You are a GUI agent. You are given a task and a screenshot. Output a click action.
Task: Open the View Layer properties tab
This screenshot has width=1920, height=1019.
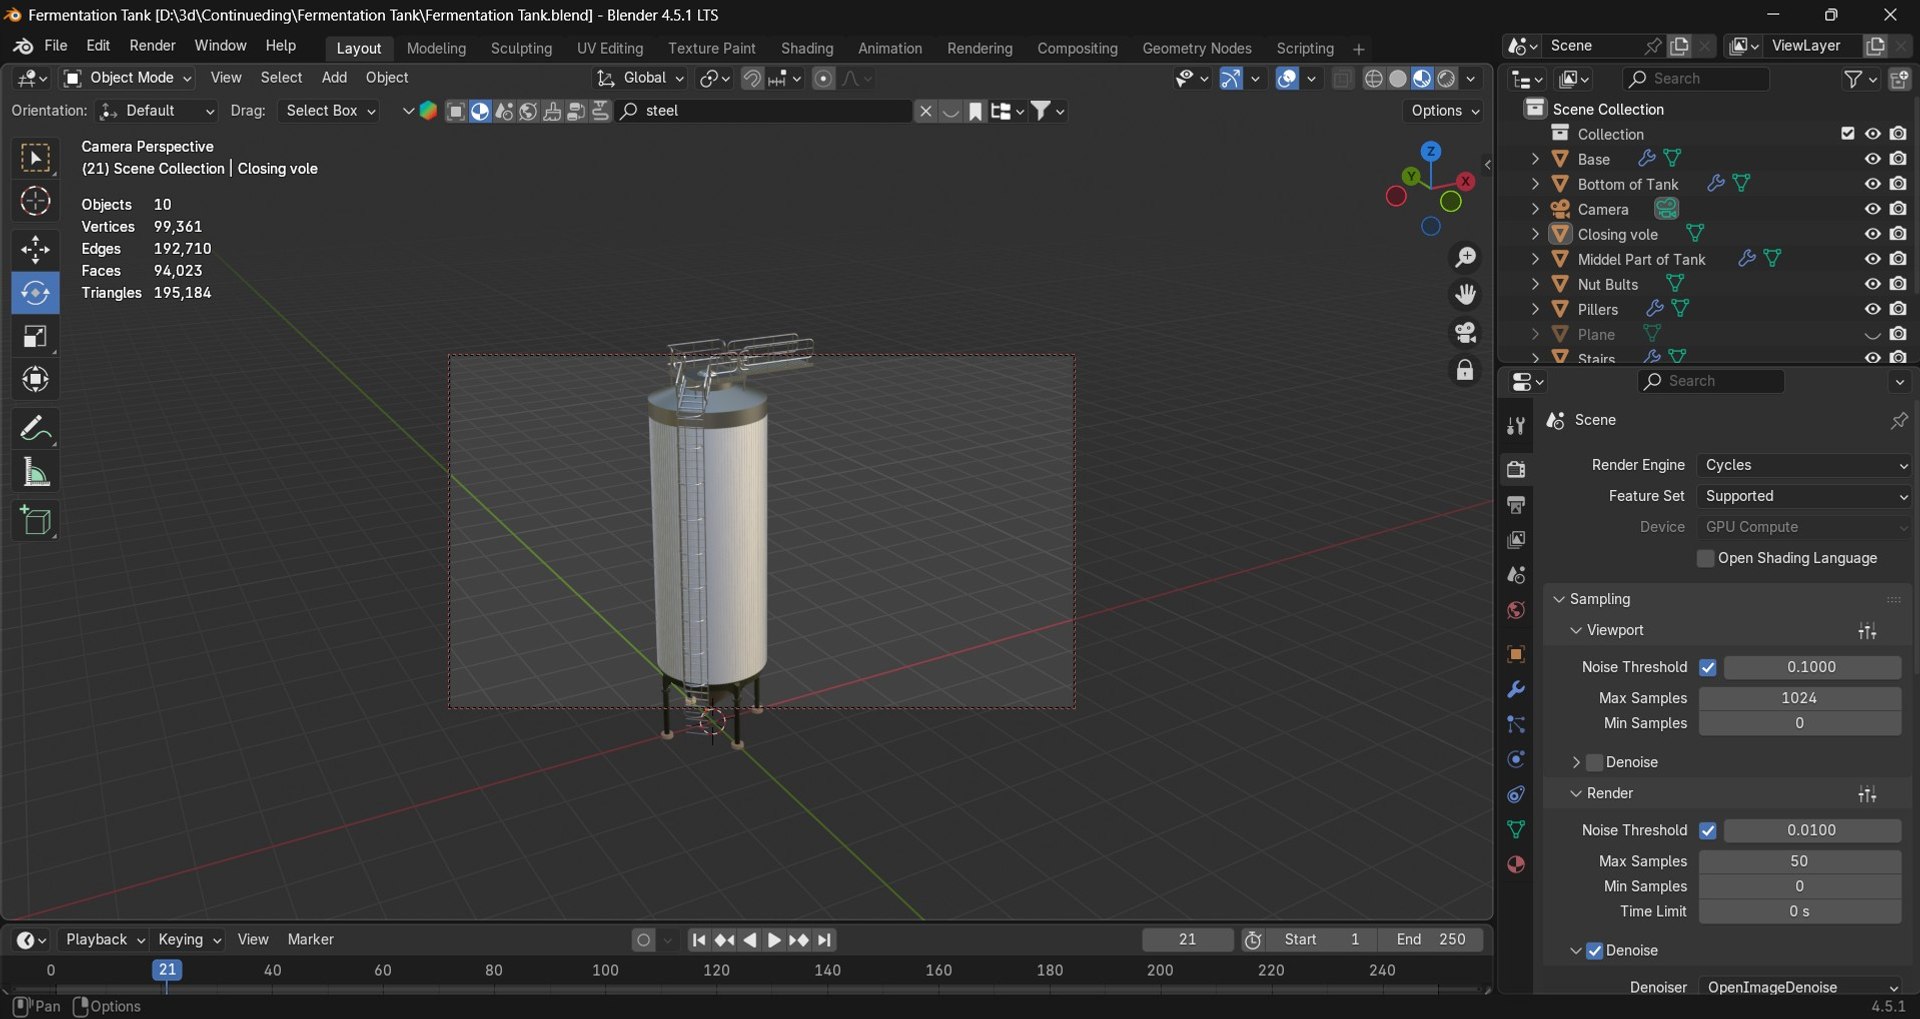point(1516,540)
